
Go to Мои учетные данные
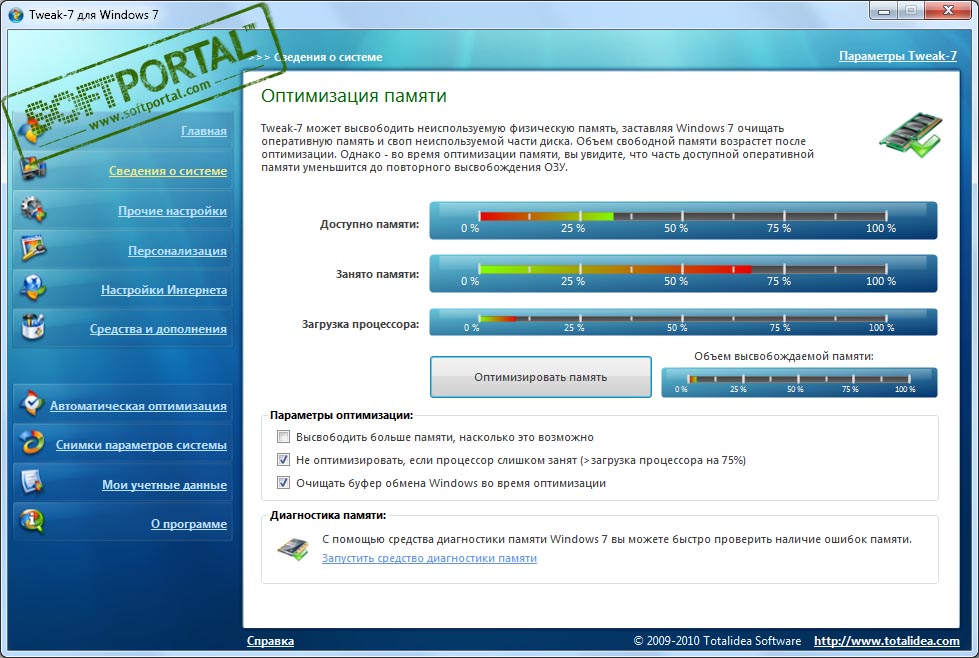(x=164, y=485)
